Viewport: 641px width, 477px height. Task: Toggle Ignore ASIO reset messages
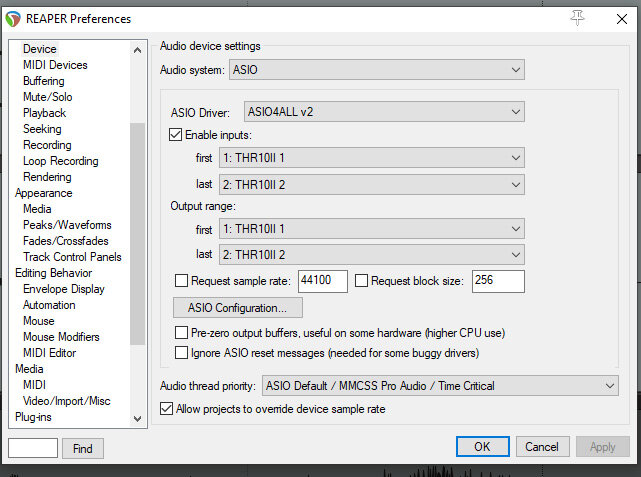coord(182,352)
